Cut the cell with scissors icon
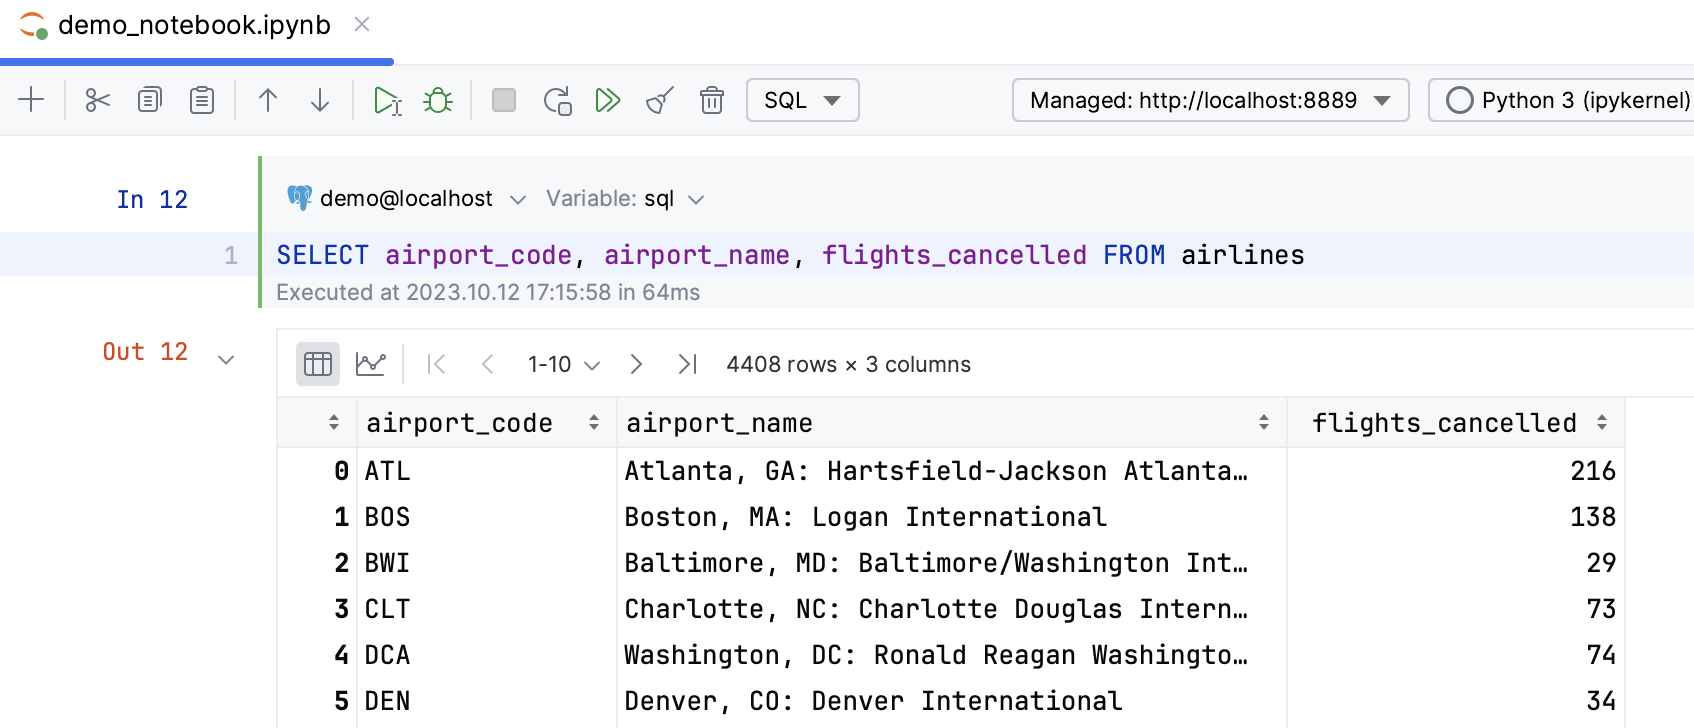The height and width of the screenshot is (728, 1694). tap(97, 100)
